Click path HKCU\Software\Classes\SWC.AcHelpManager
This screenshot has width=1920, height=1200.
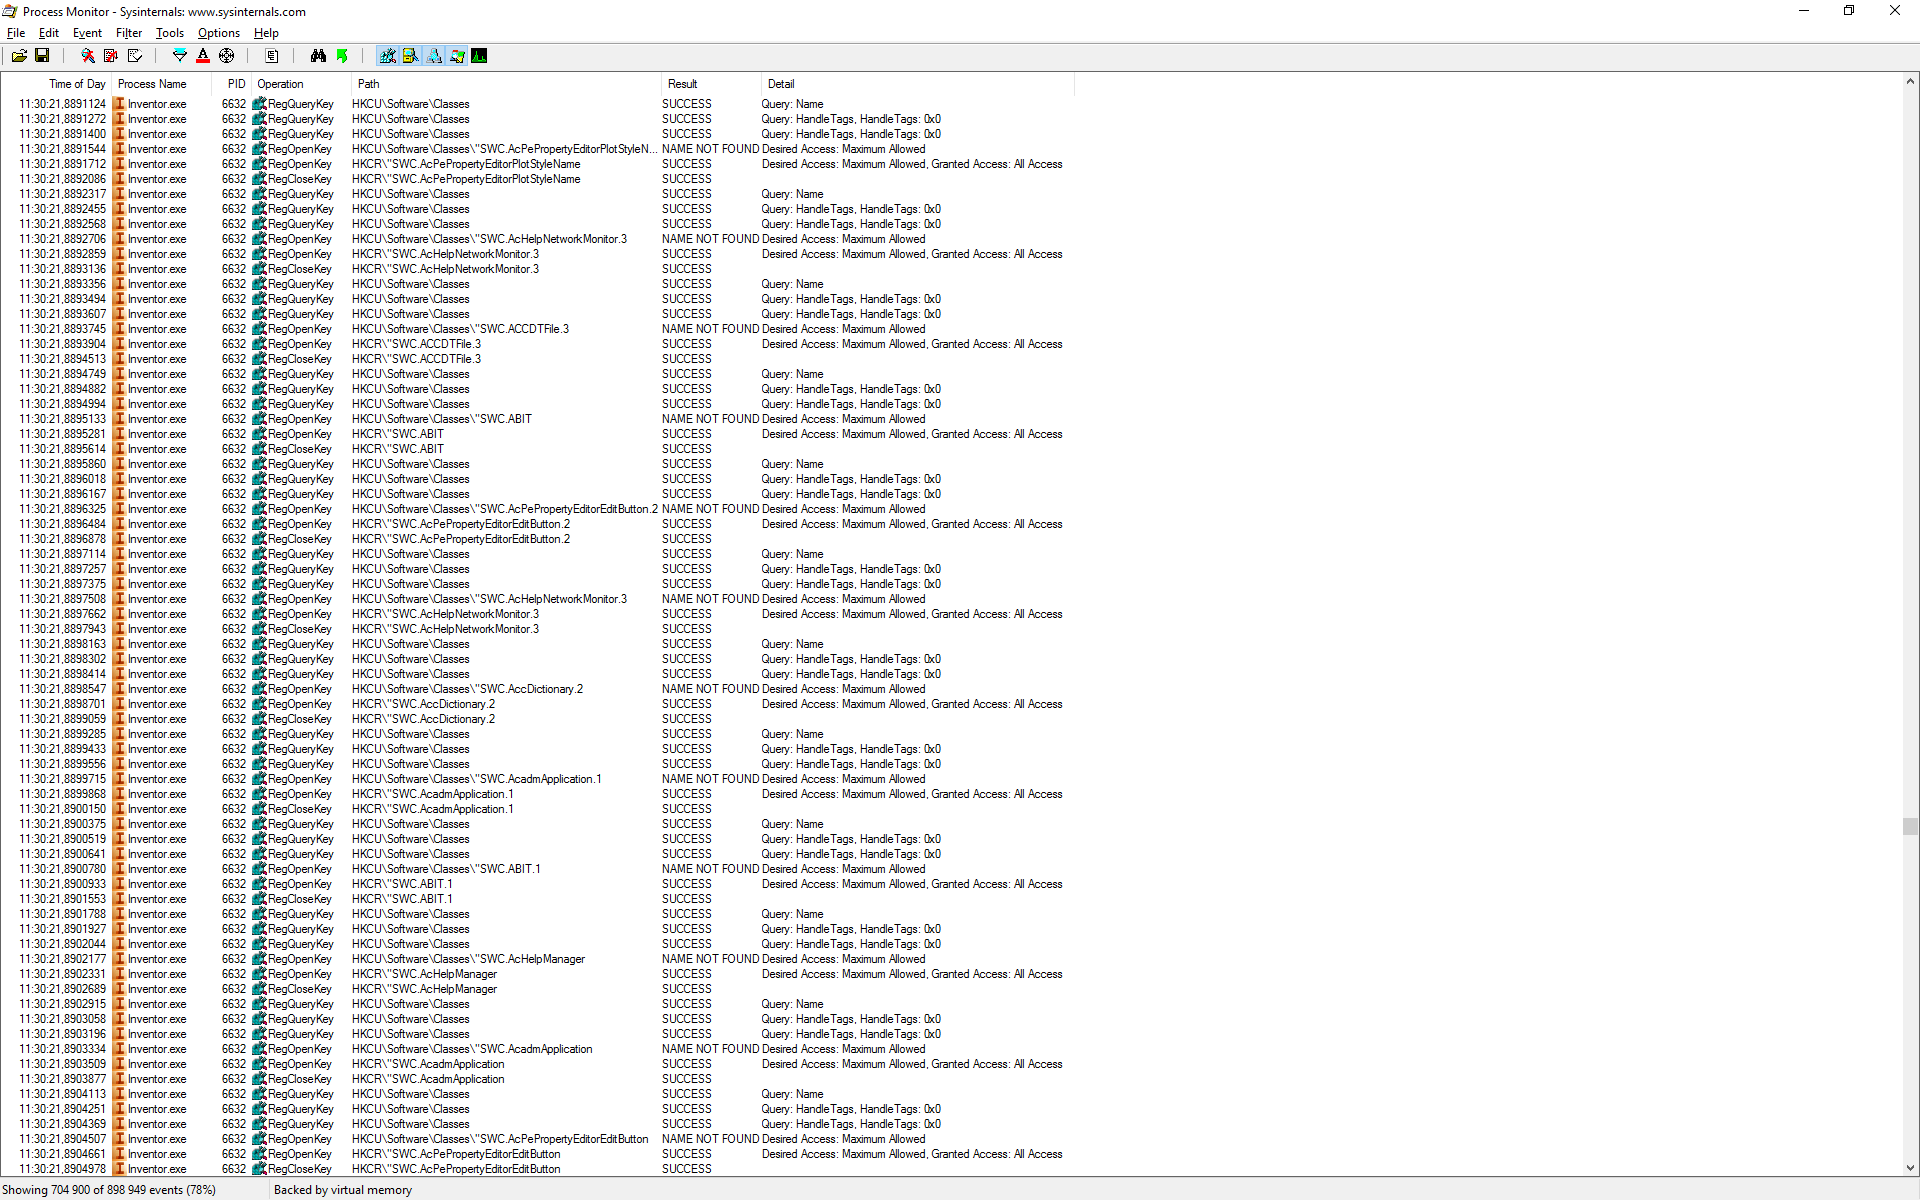(x=468, y=959)
